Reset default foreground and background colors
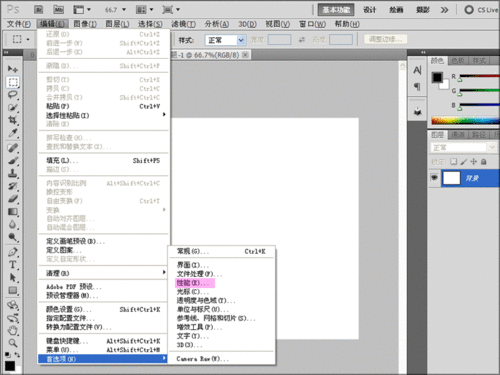The image size is (500, 375). point(8,355)
